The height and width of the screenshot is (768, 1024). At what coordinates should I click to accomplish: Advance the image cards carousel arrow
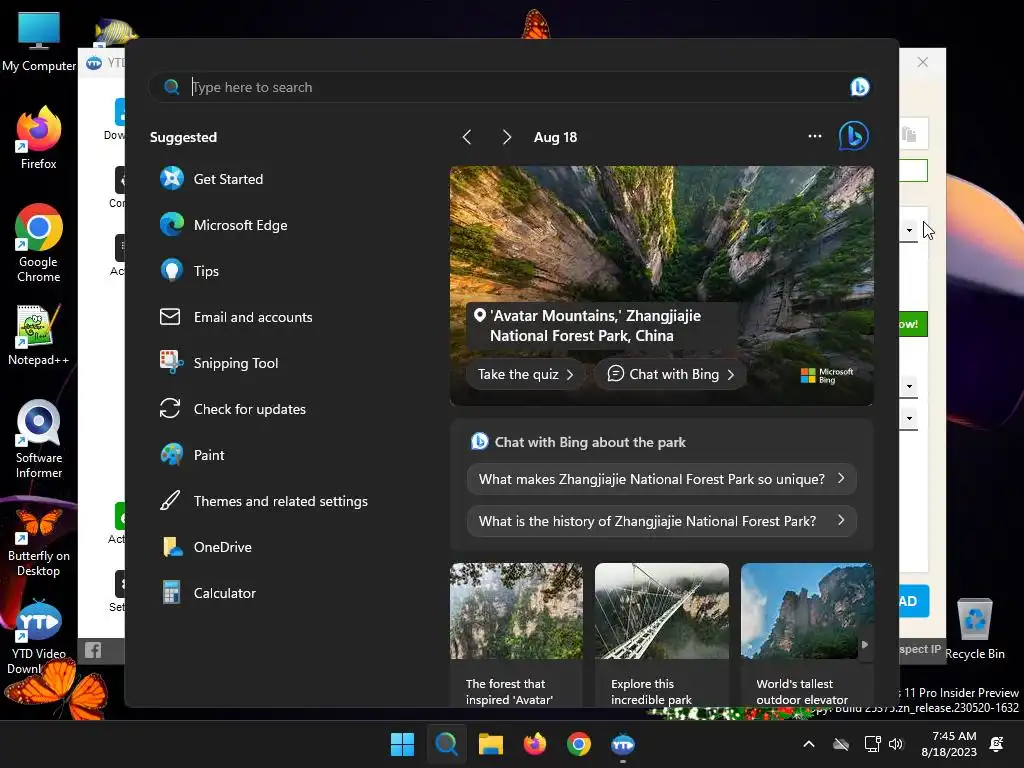coord(865,645)
